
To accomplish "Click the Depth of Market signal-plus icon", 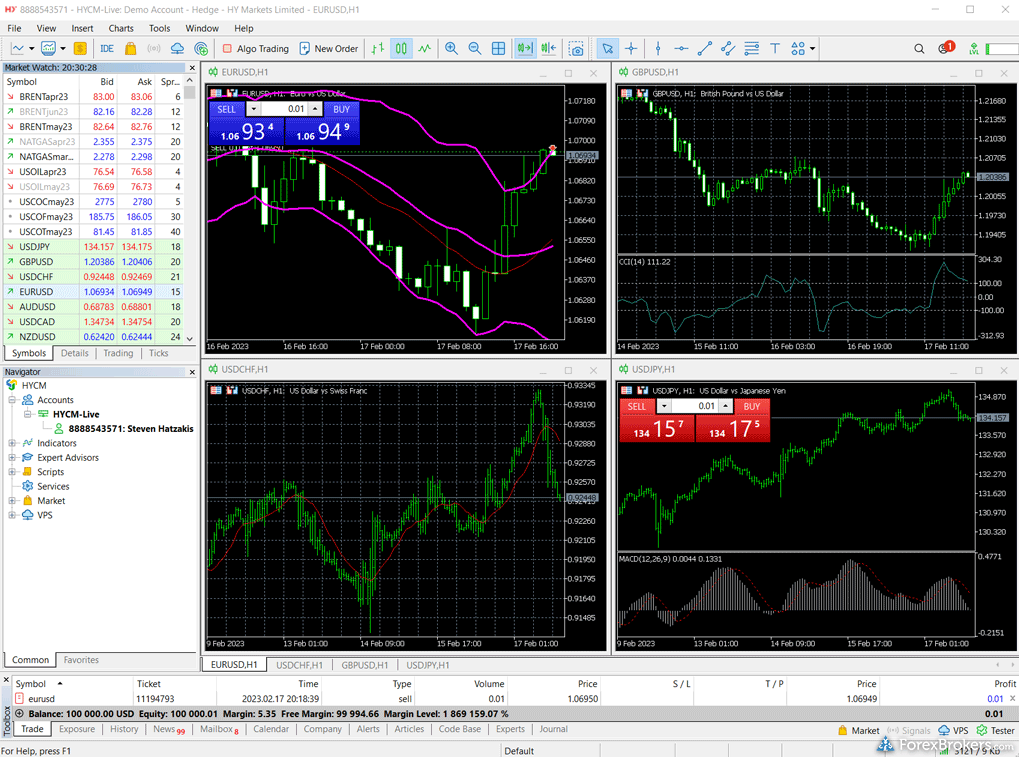I will coord(201,49).
